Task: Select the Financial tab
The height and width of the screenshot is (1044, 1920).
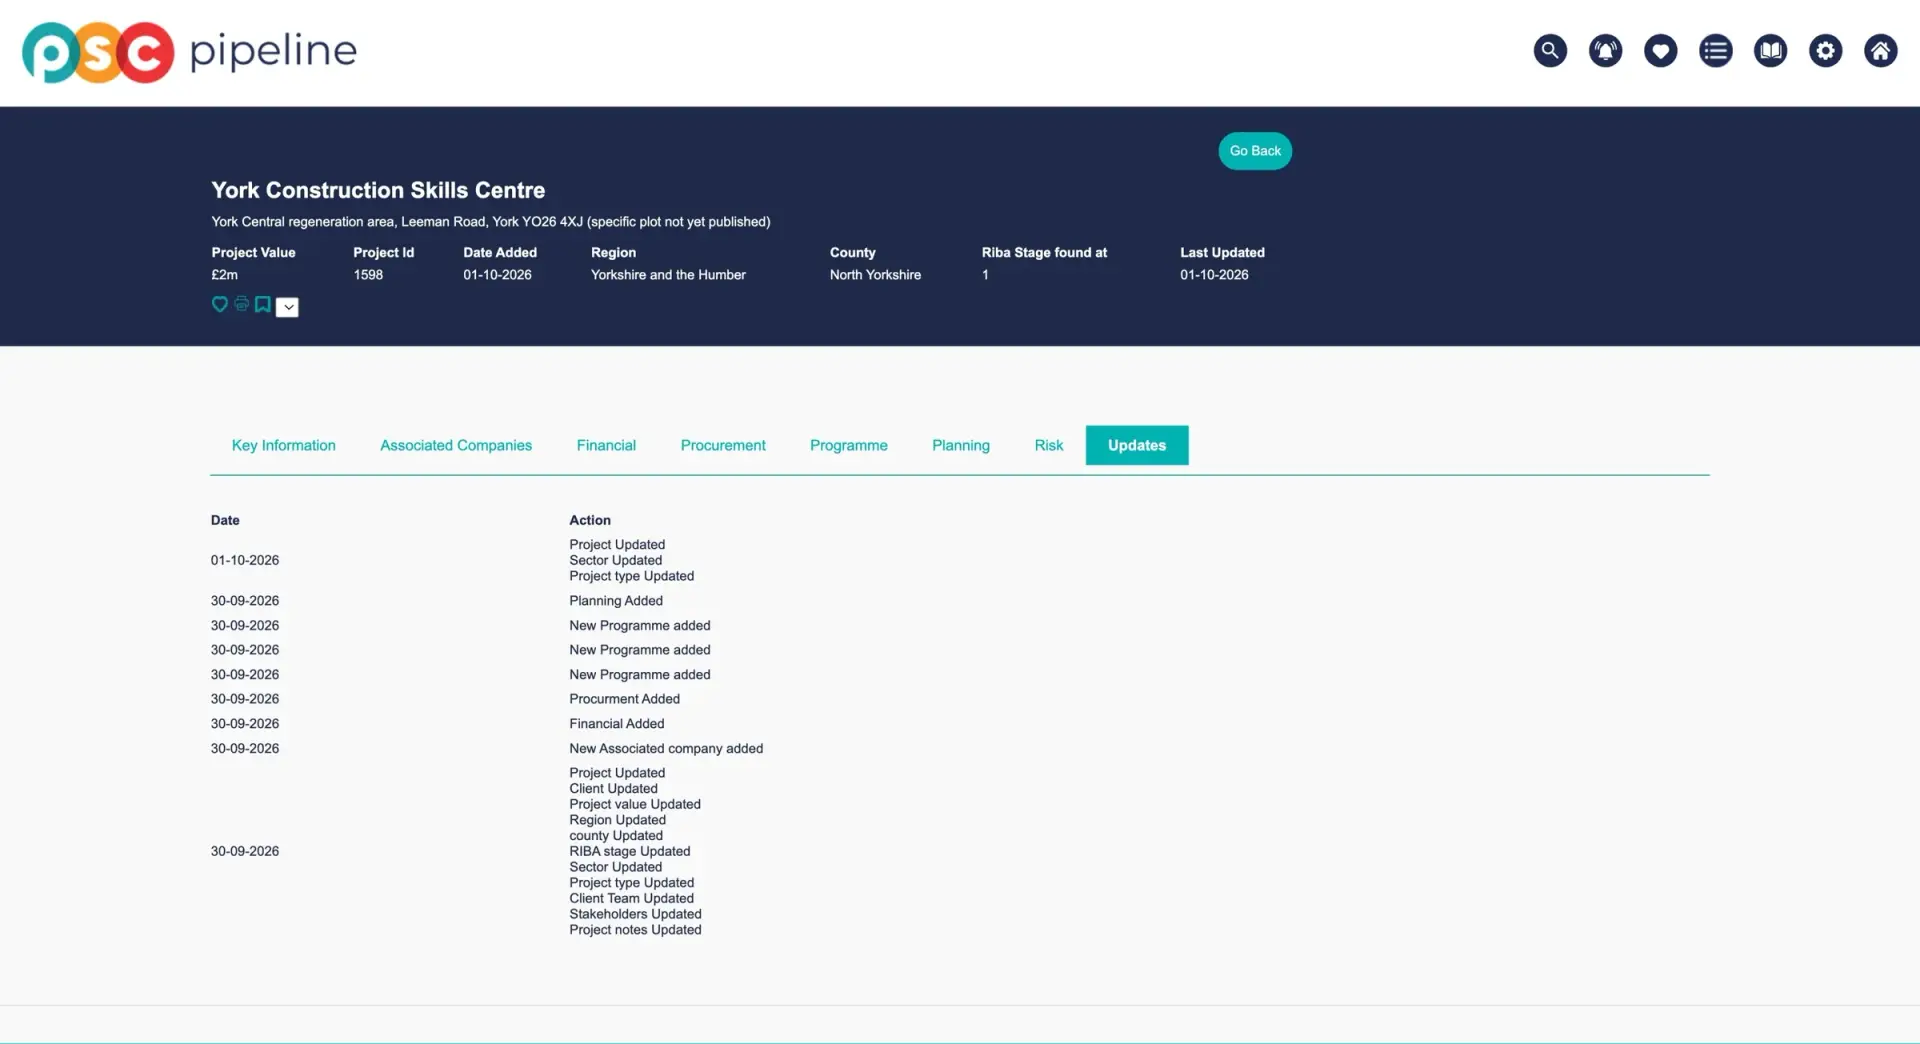Action: click(x=606, y=445)
